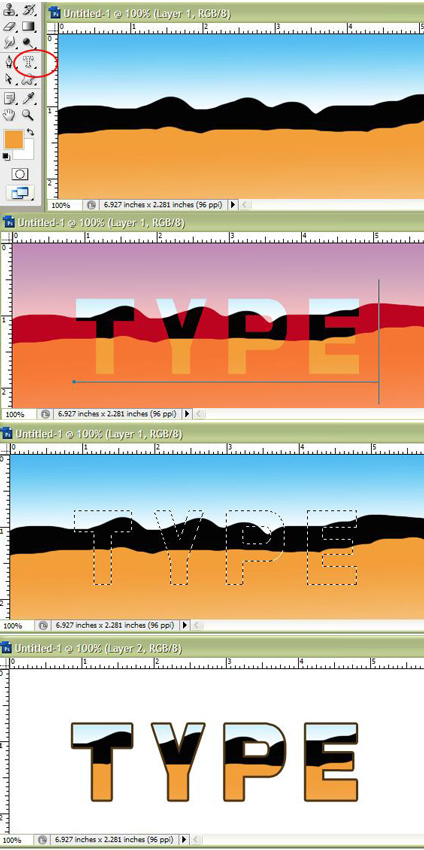This screenshot has width=424, height=850.
Task: Reset to default black and white colors
Action: click(6, 157)
